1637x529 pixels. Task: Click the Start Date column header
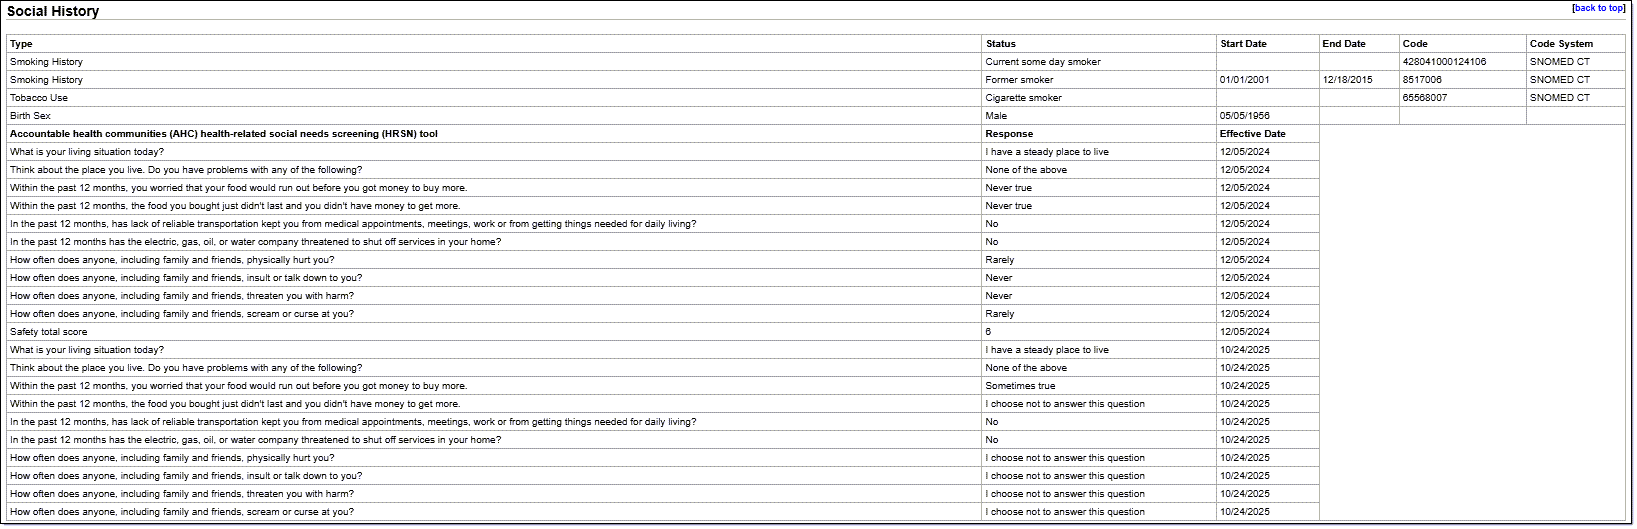[1243, 44]
